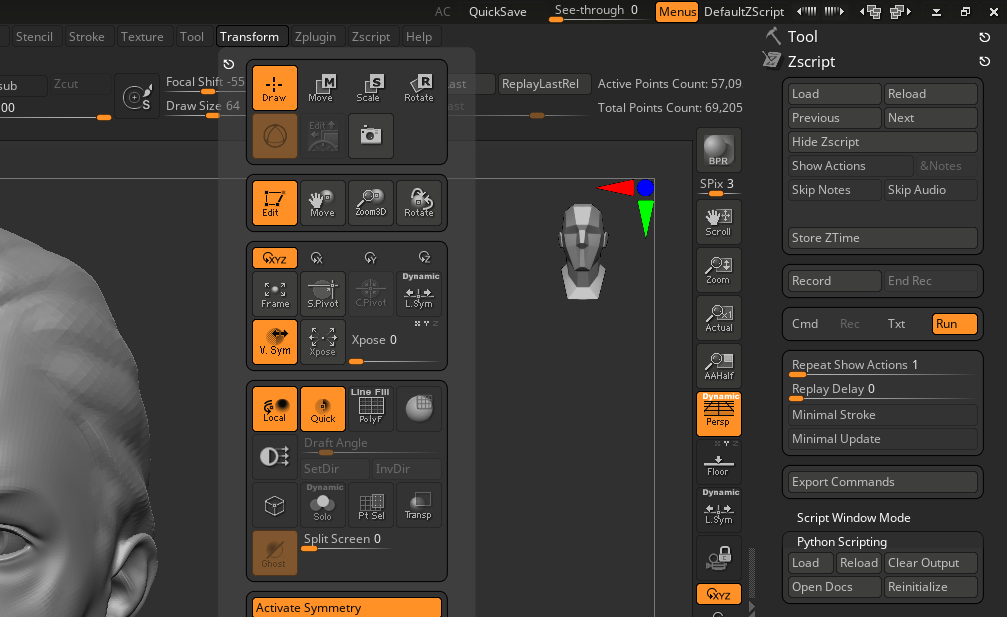Open the Stencil menu
1007x617 pixels.
34,37
